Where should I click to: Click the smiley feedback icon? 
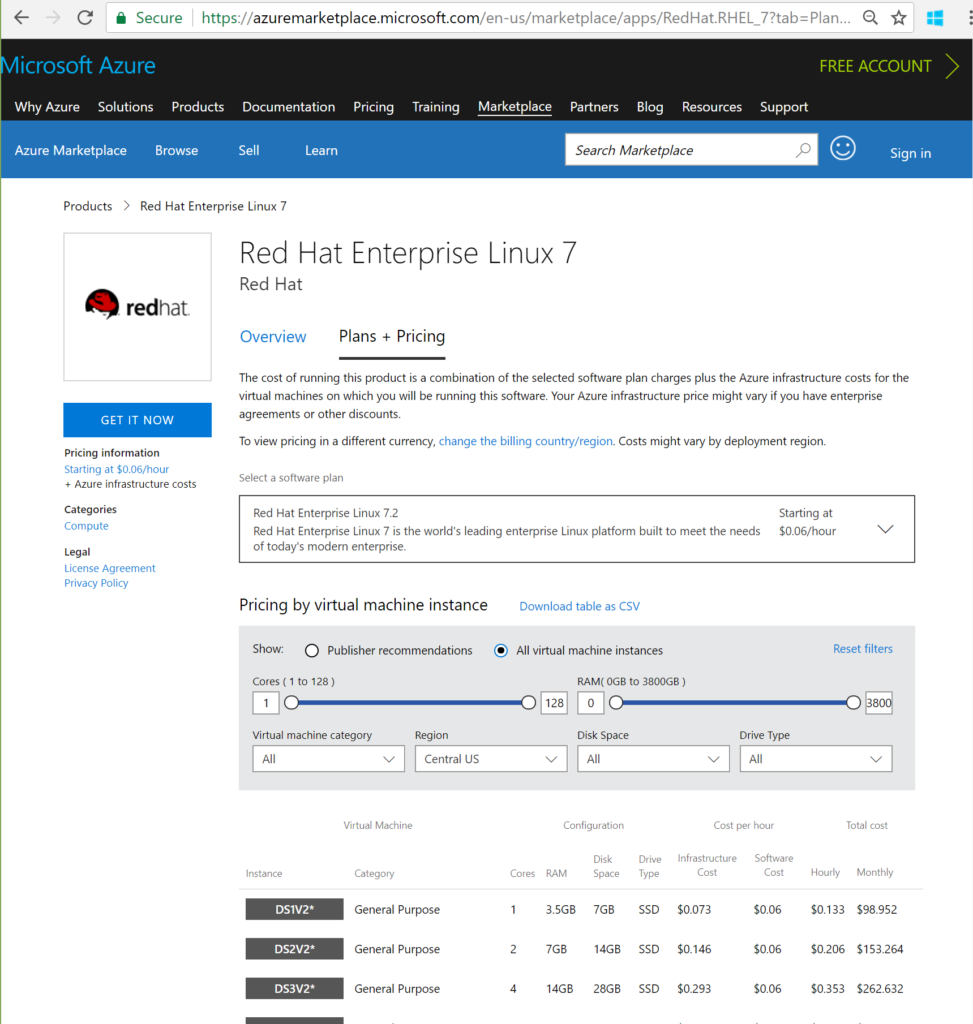click(842, 148)
